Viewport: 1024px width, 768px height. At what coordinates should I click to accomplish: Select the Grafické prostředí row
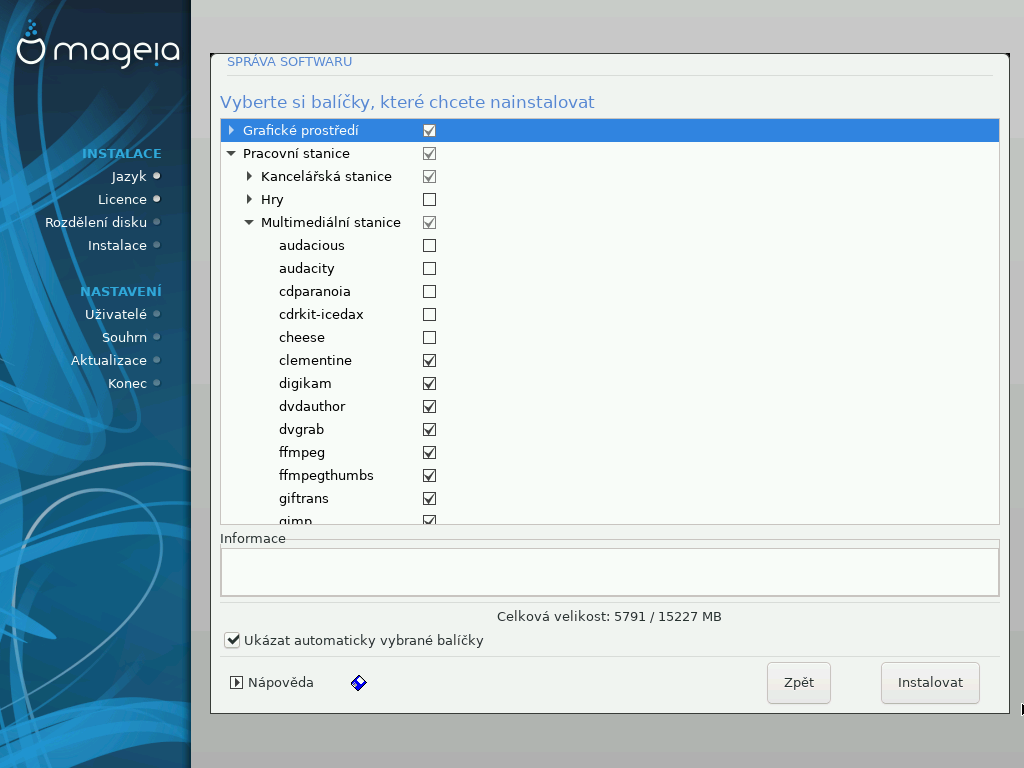pos(610,131)
